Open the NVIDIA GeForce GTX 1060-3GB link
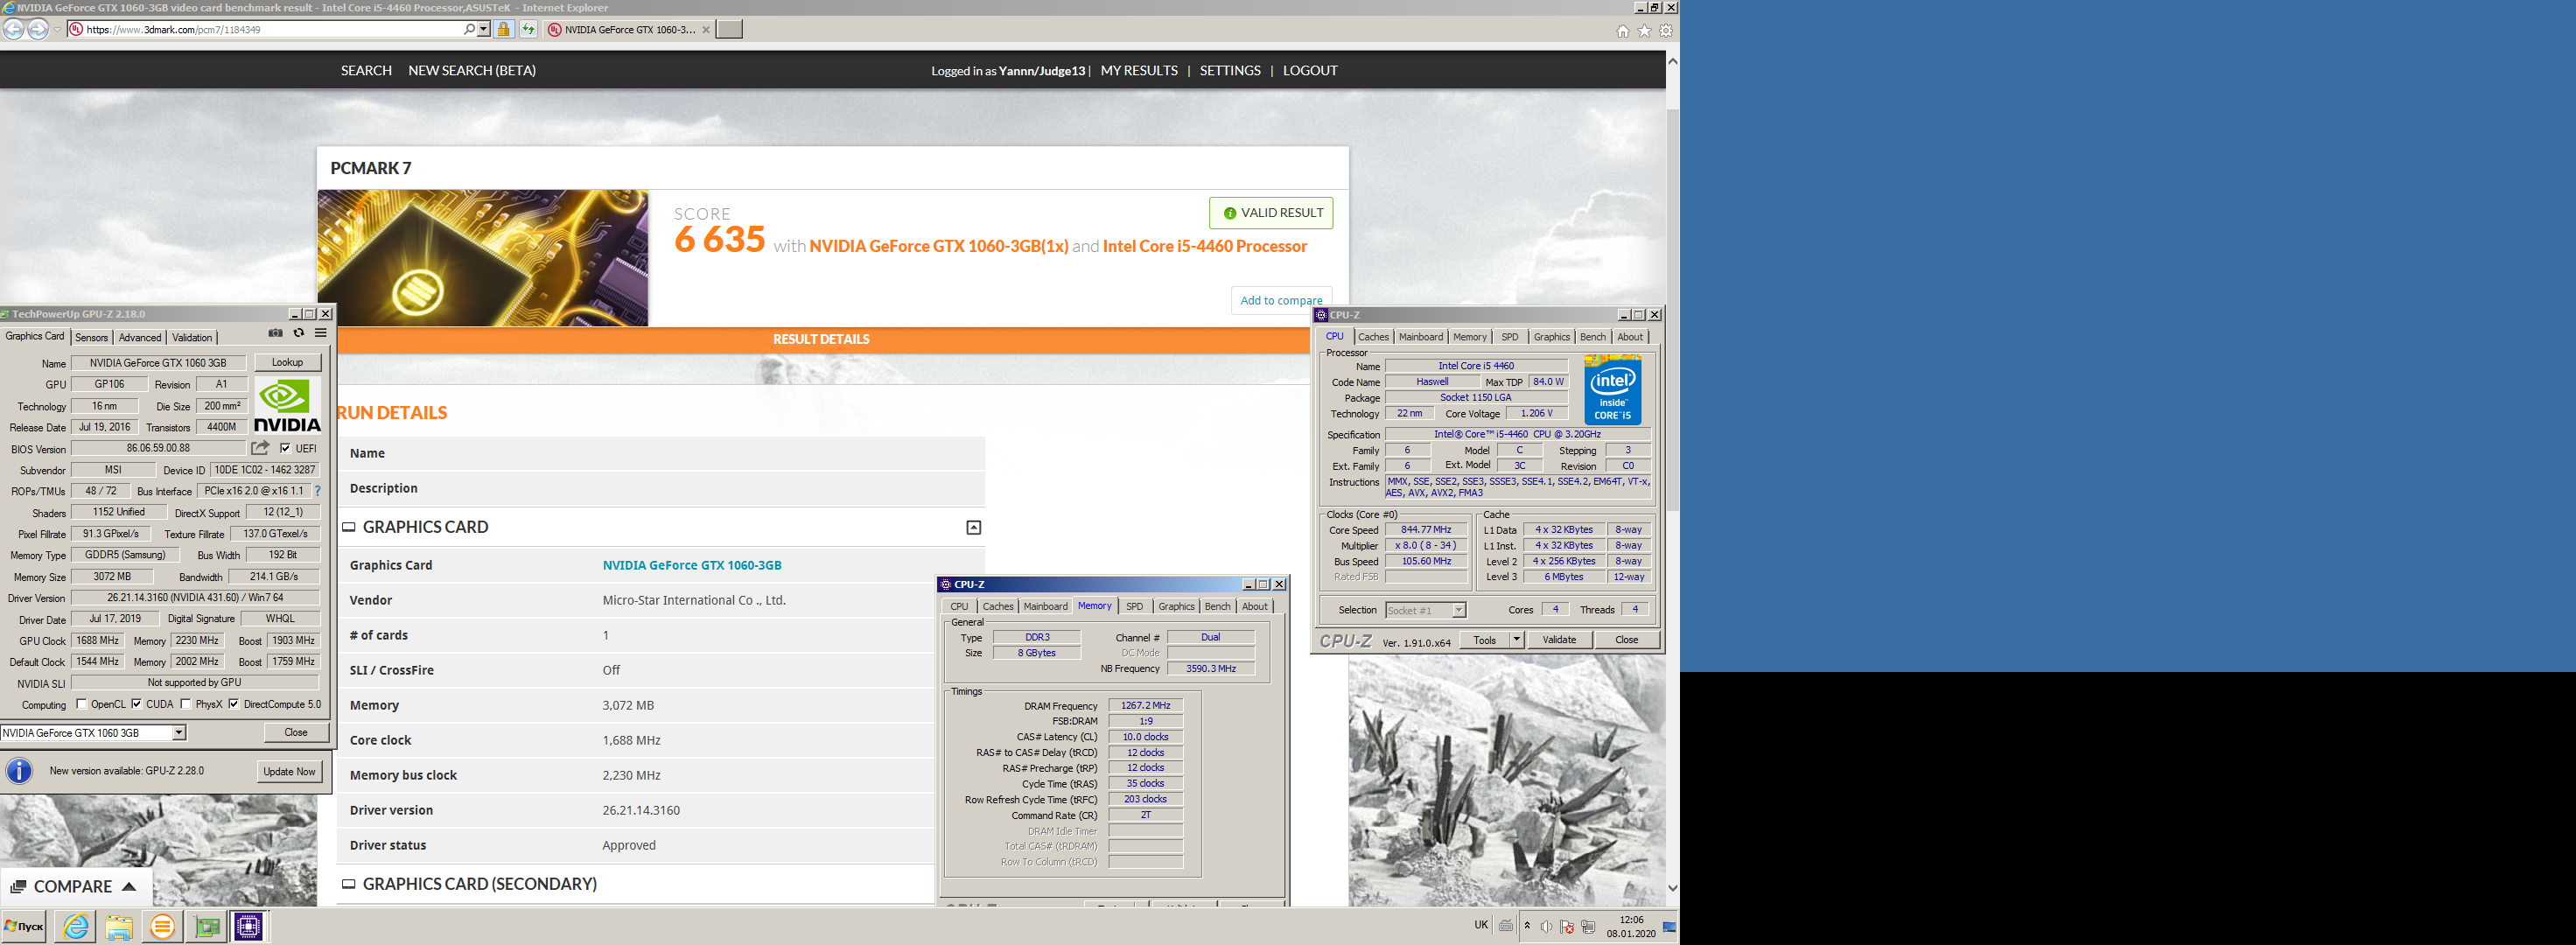The image size is (2576, 945). pos(692,565)
